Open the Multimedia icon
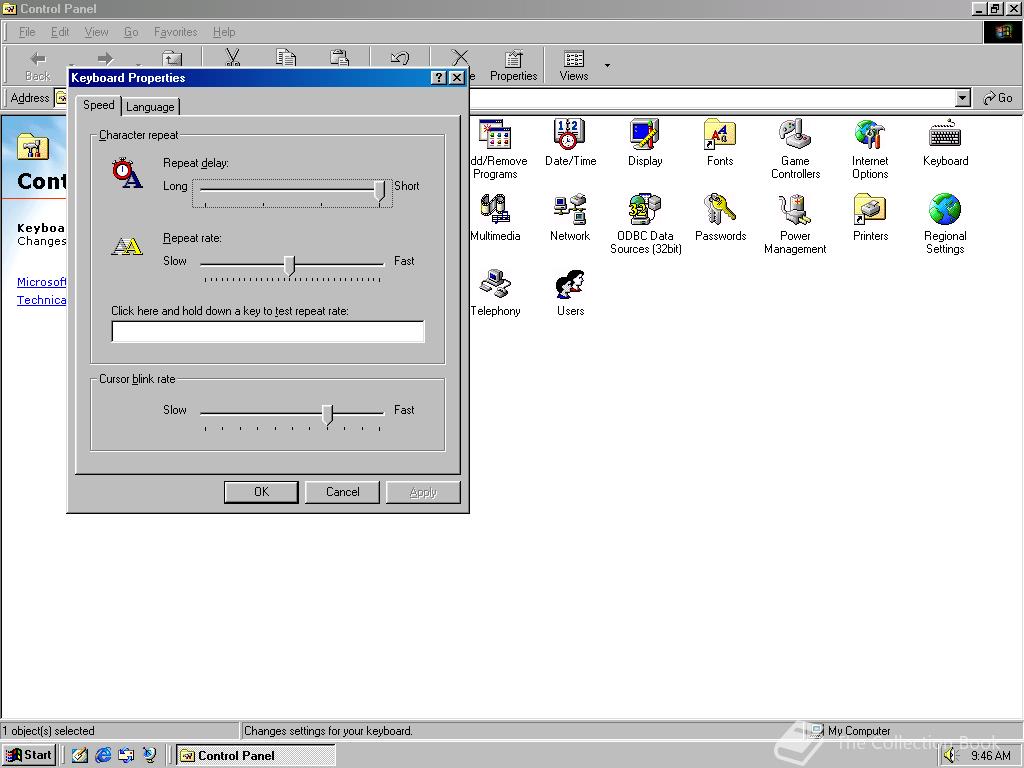This screenshot has width=1024, height=768. (x=495, y=217)
